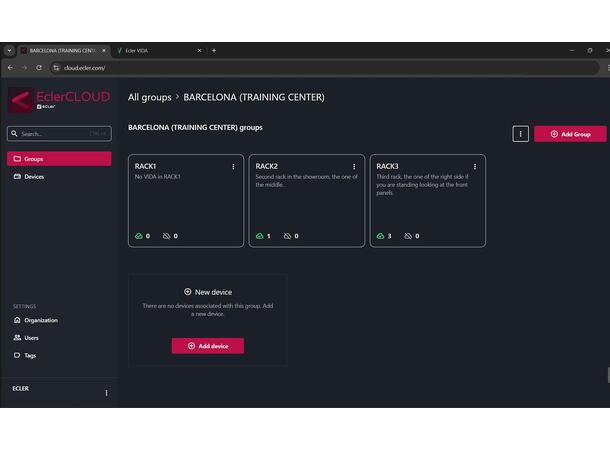Select the BARCELONA (TRAINING CENTER) browser tab

[62, 51]
